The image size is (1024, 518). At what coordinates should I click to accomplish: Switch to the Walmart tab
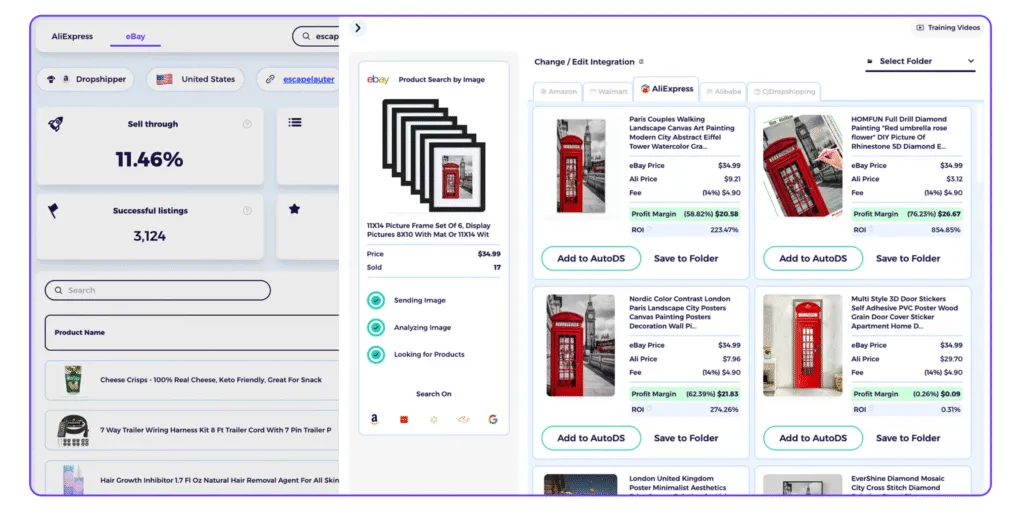pos(608,91)
